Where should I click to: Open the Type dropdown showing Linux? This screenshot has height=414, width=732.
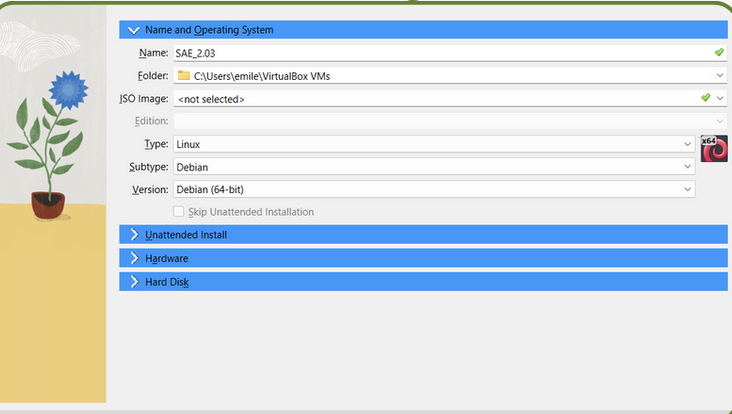click(x=687, y=144)
